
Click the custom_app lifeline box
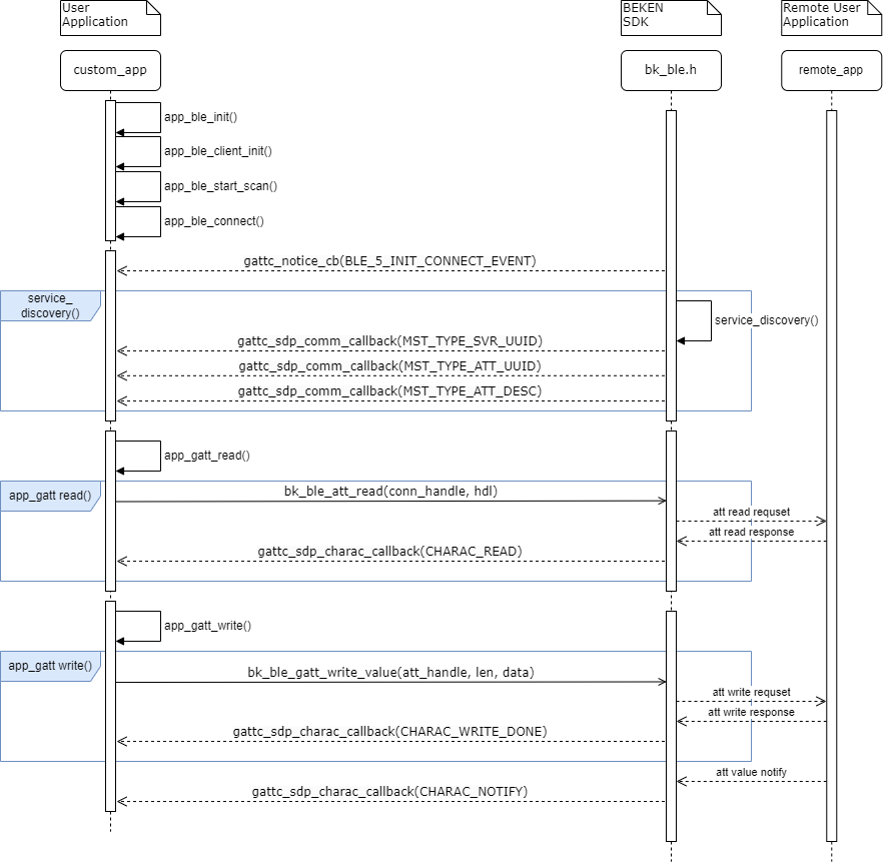coord(110,70)
